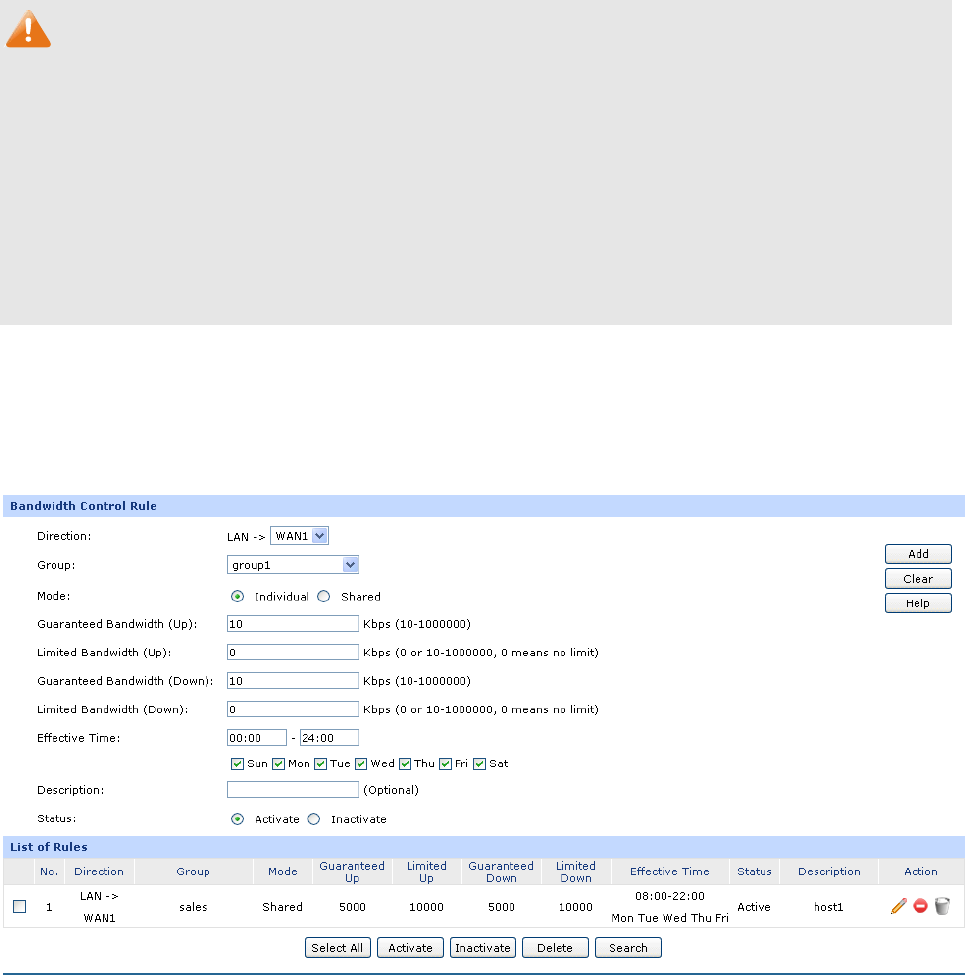Focus the Limited Bandwidth (Down) field
Screen dimensions: 968x980
point(292,709)
